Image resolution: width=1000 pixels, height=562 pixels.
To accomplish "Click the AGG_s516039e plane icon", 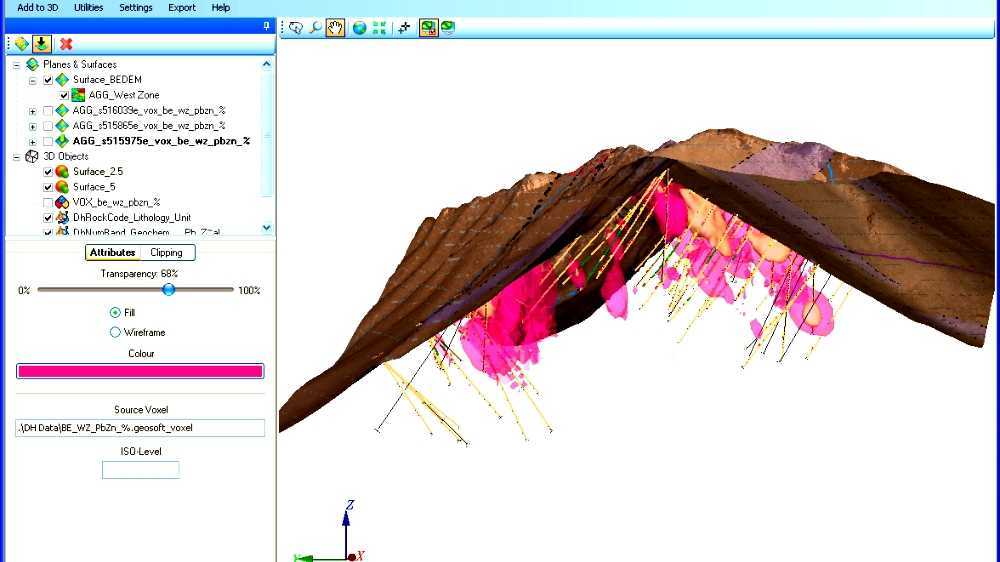I will (x=62, y=110).
